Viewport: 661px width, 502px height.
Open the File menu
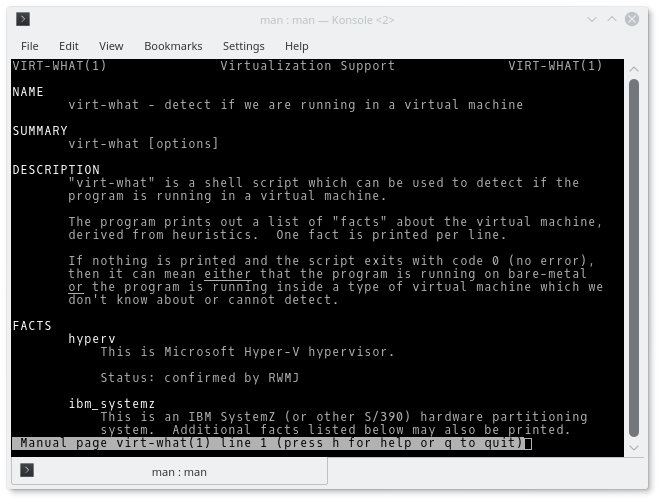click(x=30, y=46)
